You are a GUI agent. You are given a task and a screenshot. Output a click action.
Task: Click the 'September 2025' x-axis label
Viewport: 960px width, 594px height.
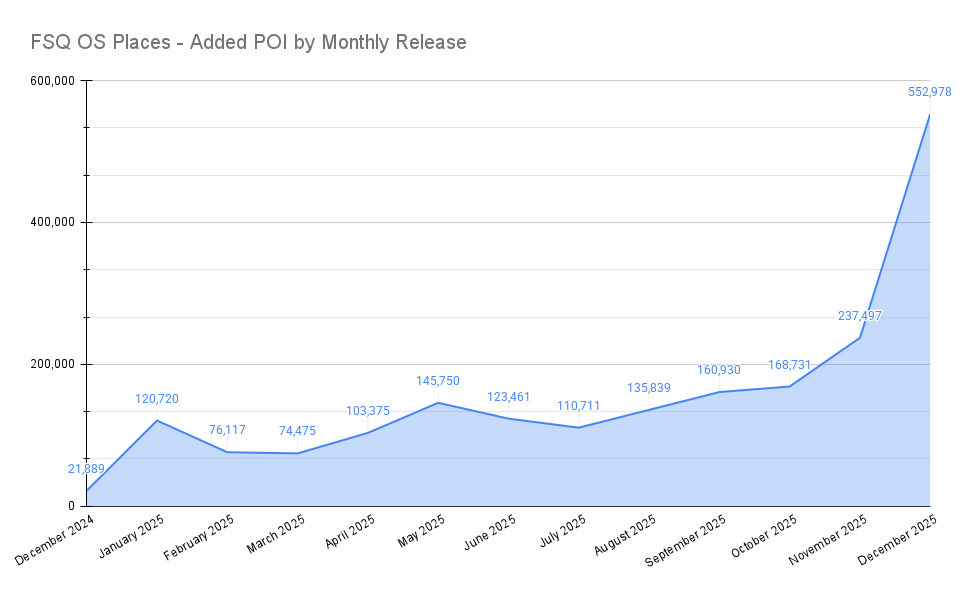point(687,541)
